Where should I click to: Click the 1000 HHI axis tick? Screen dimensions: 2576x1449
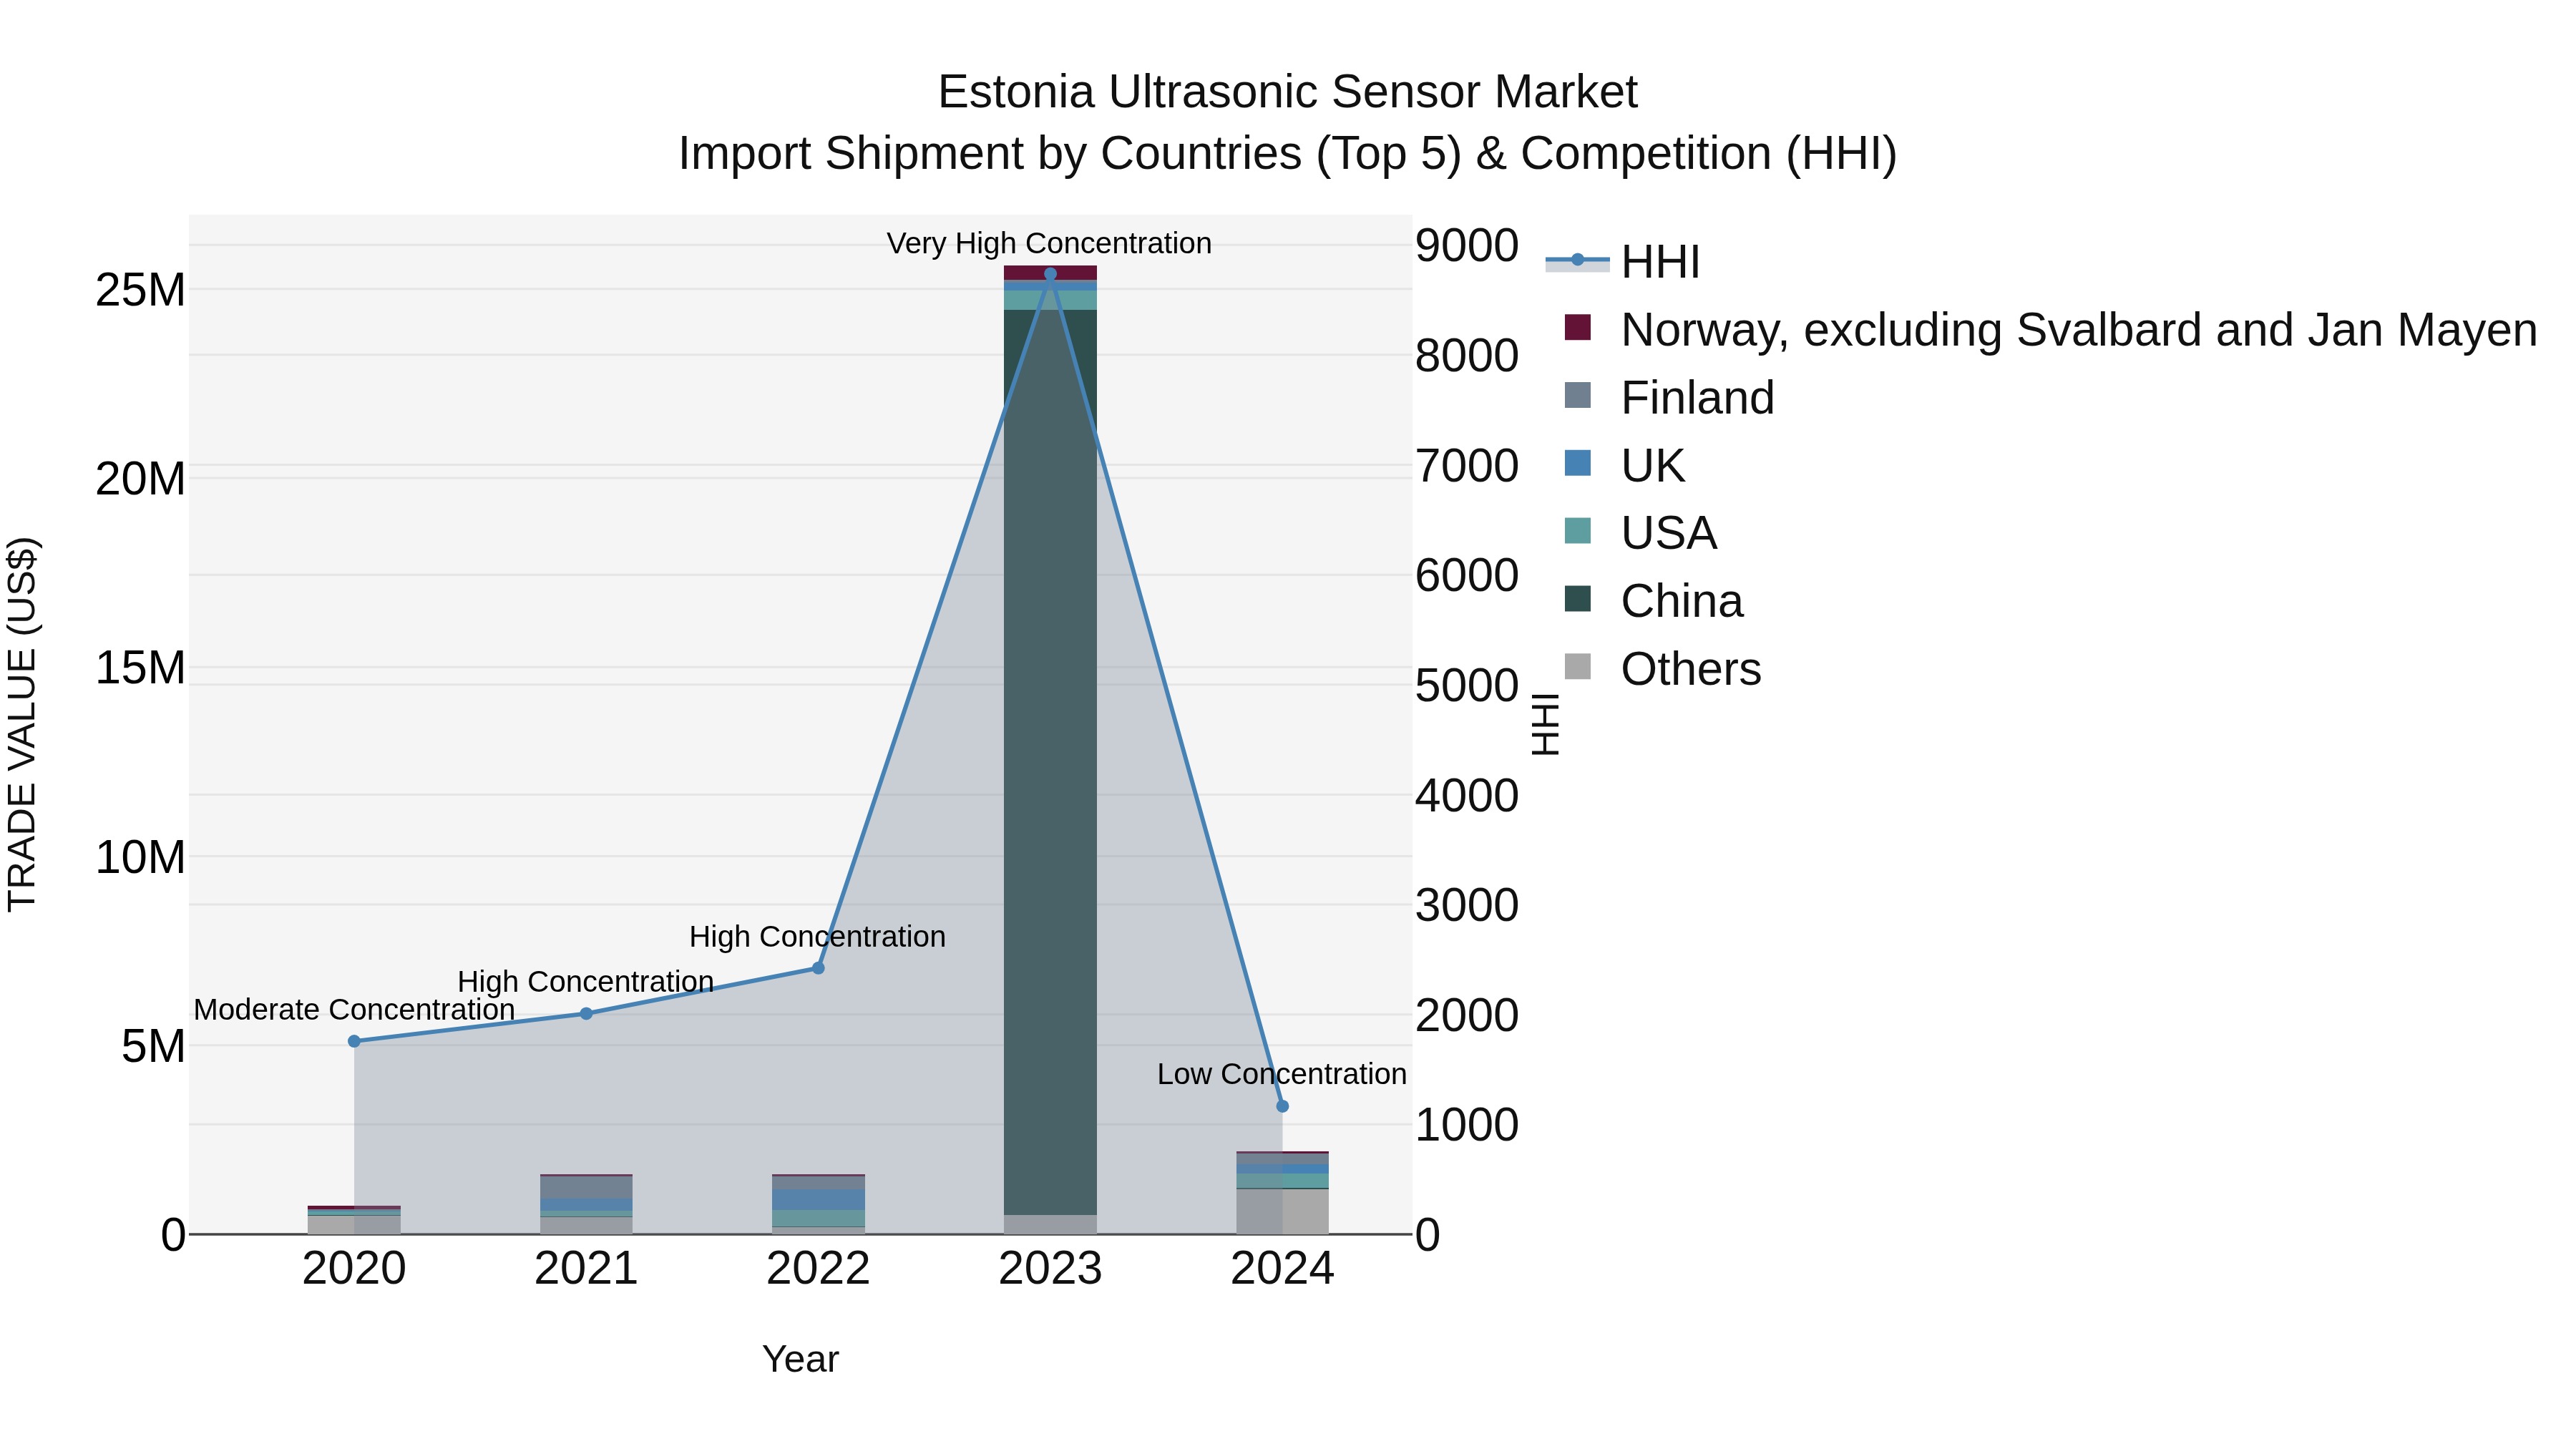[1467, 1125]
